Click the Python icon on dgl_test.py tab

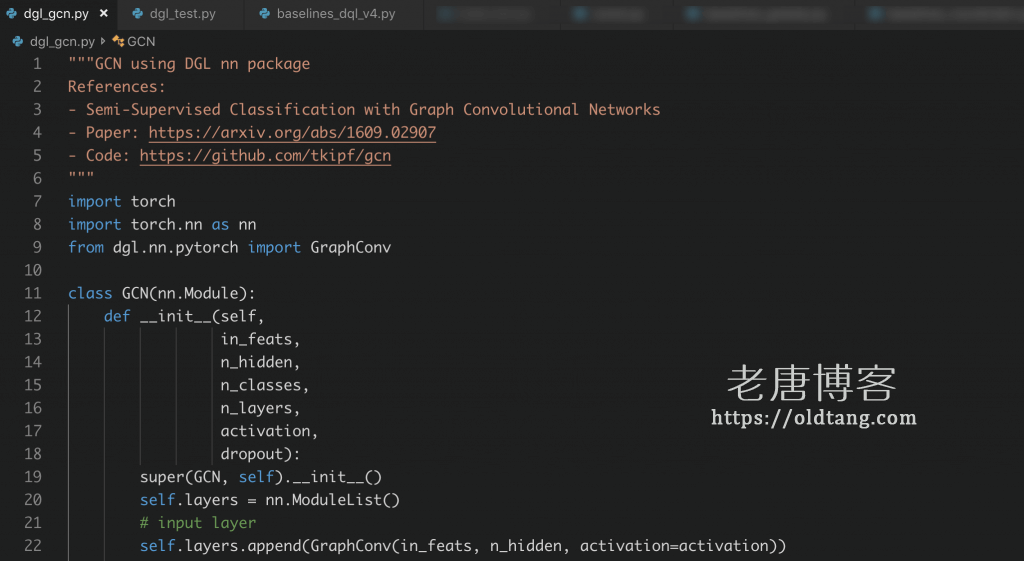pos(137,15)
